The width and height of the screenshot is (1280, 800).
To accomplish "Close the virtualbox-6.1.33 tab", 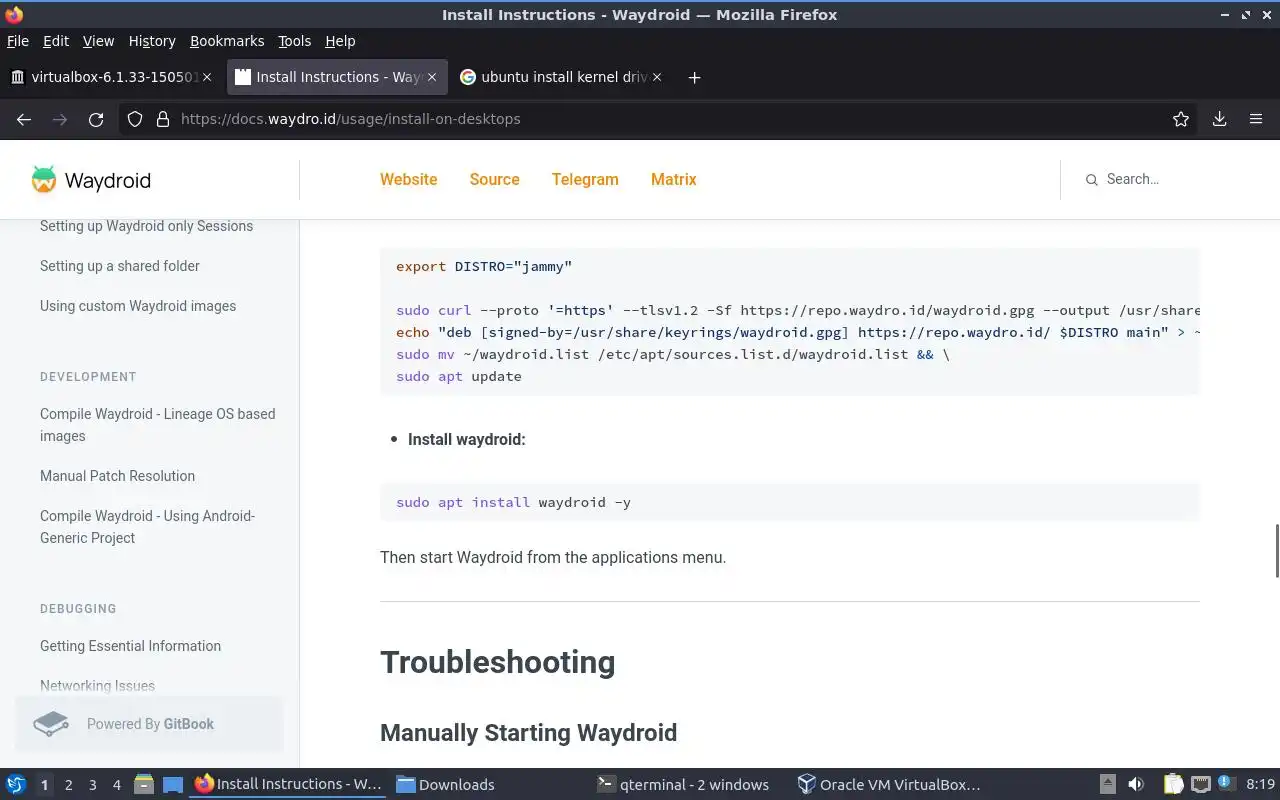I will point(208,77).
